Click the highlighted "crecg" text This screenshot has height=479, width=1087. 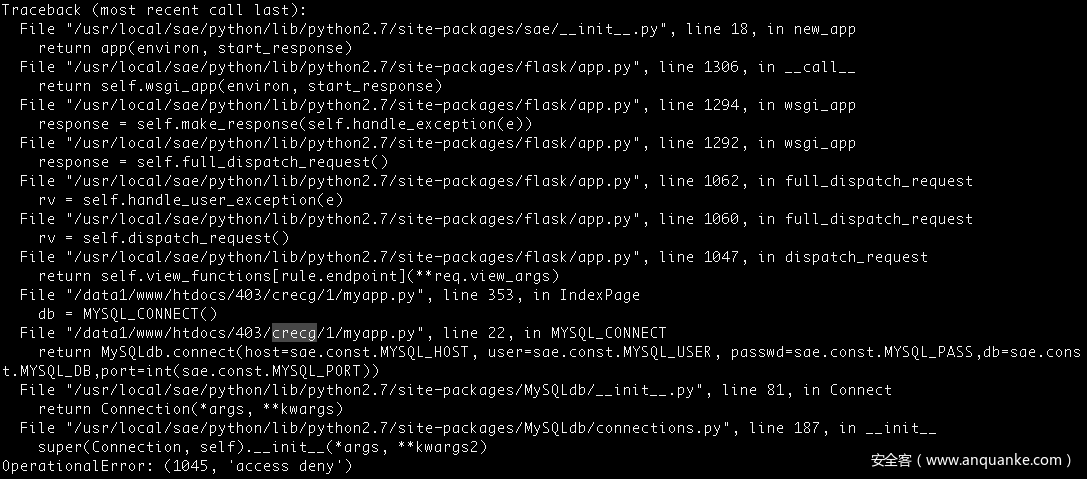[x=294, y=332]
